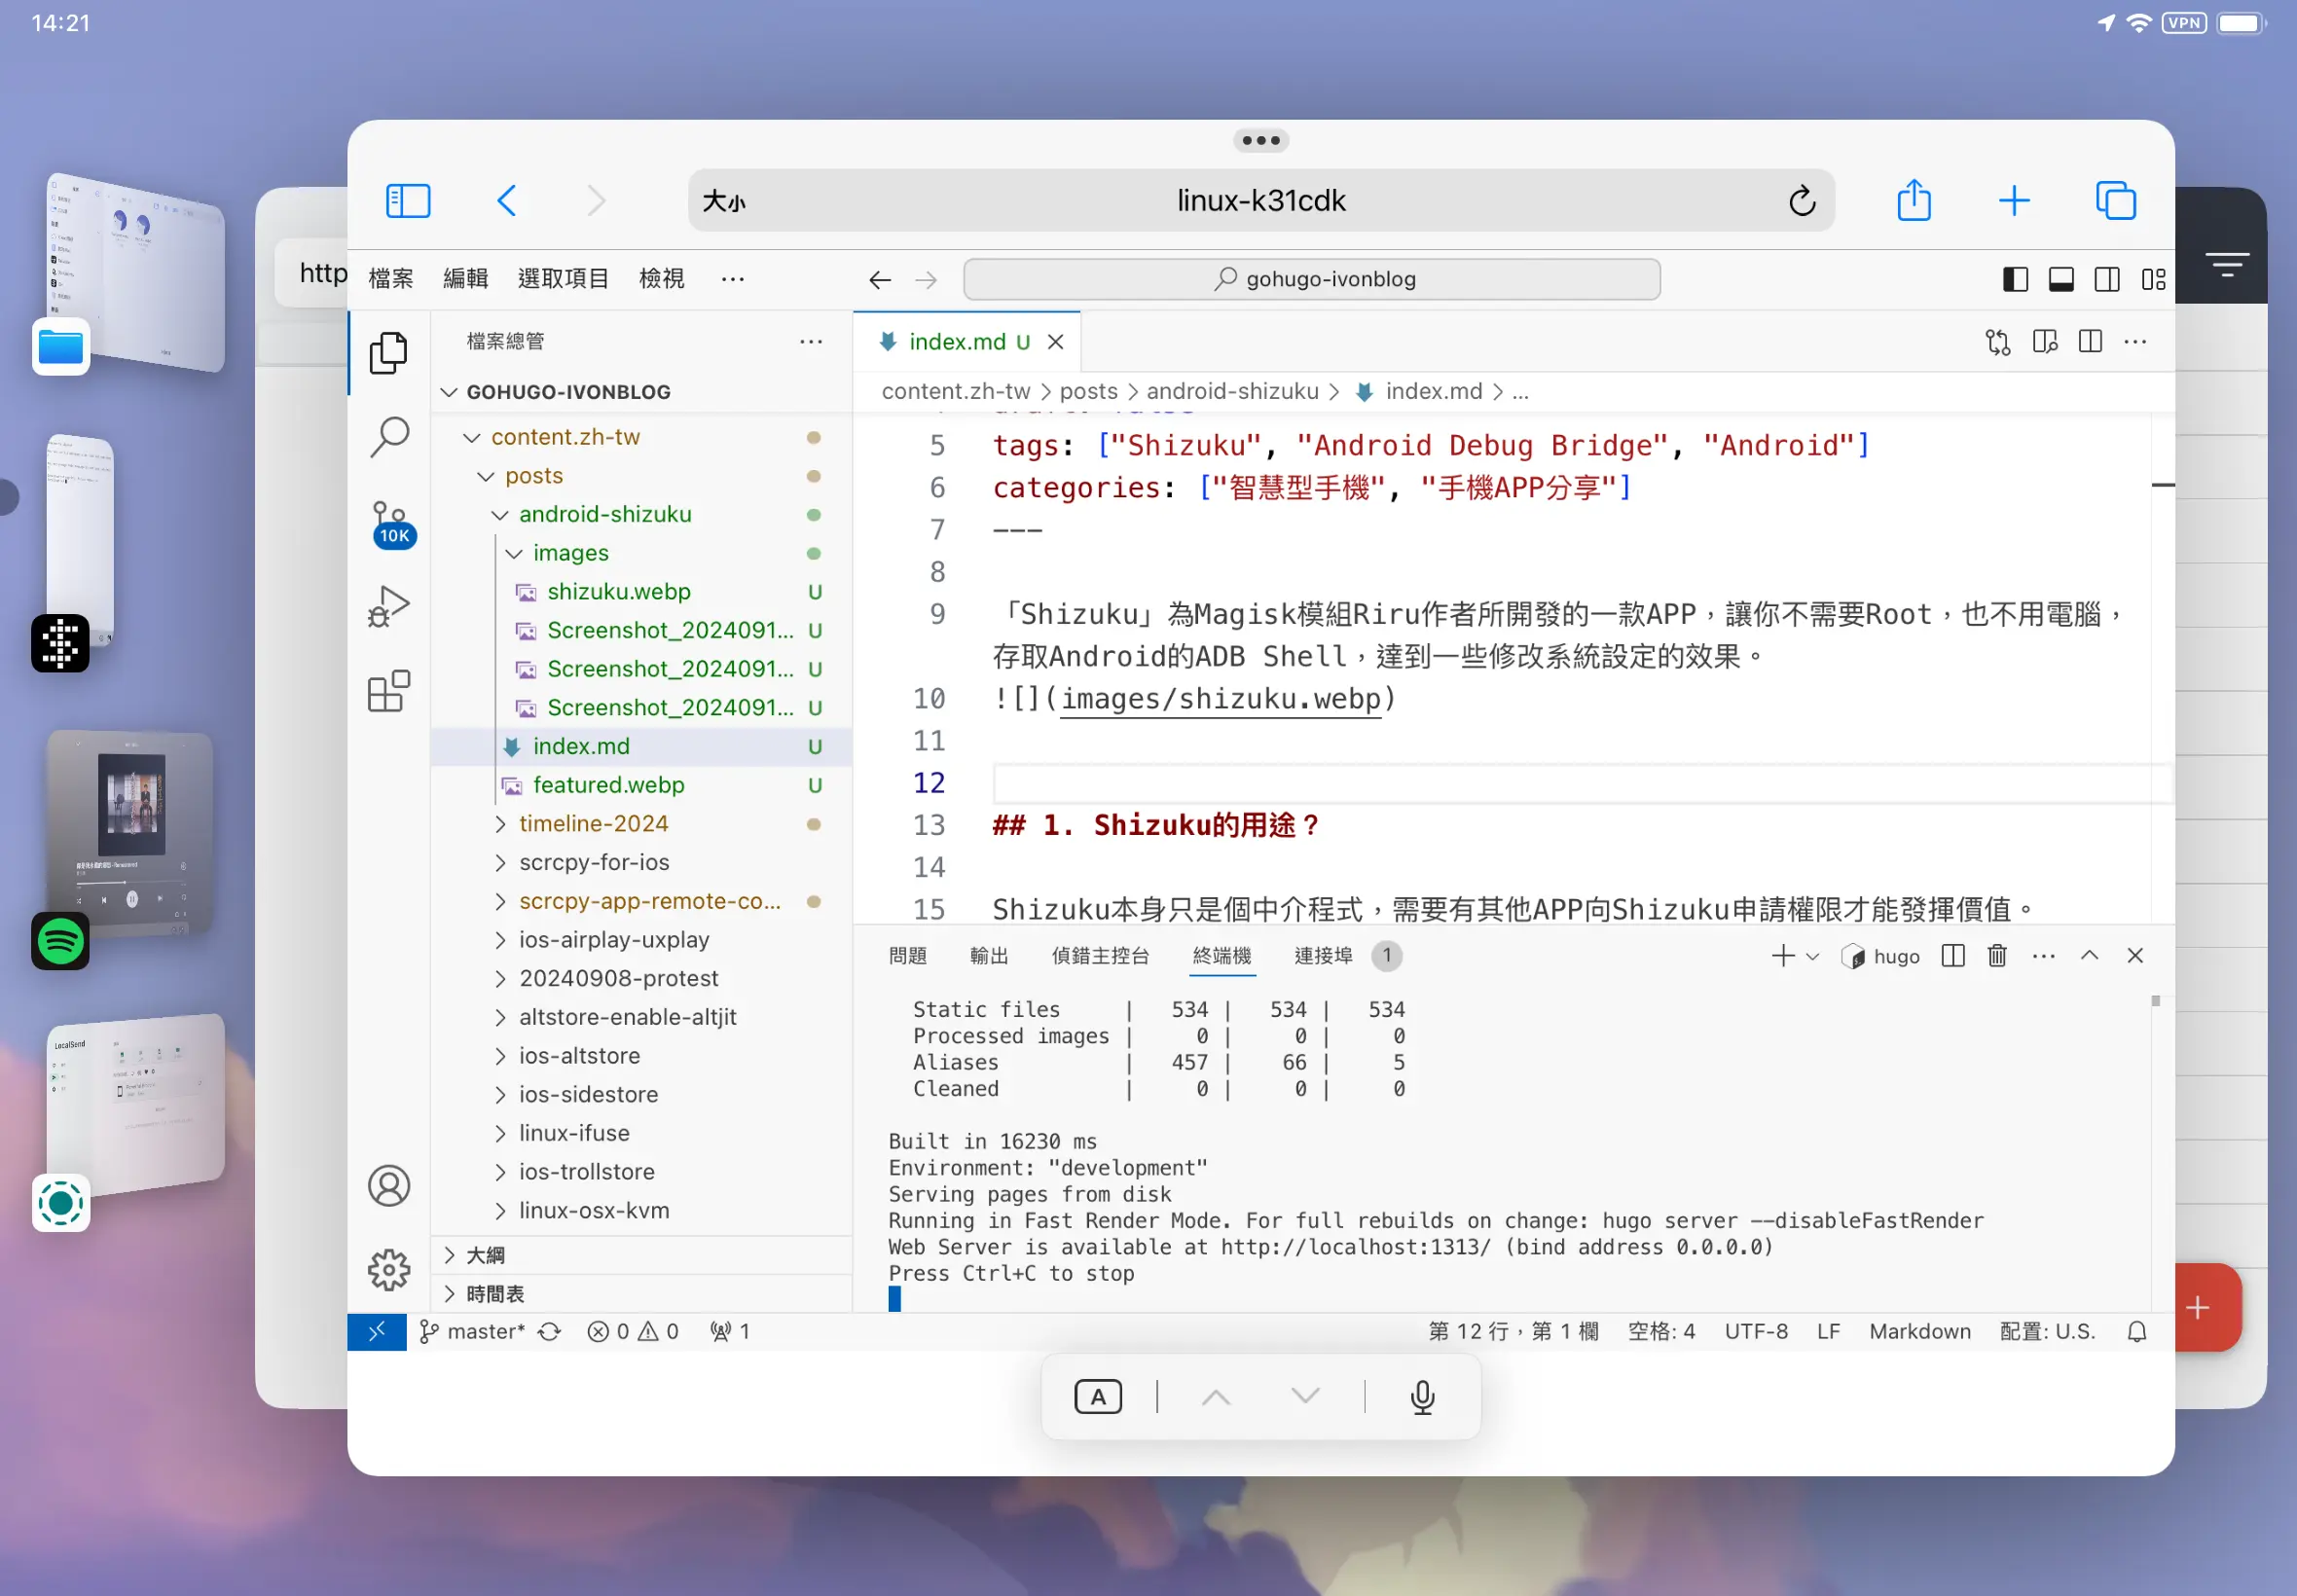2297x1596 pixels.
Task: Open the 檔案 menu
Action: coord(390,279)
